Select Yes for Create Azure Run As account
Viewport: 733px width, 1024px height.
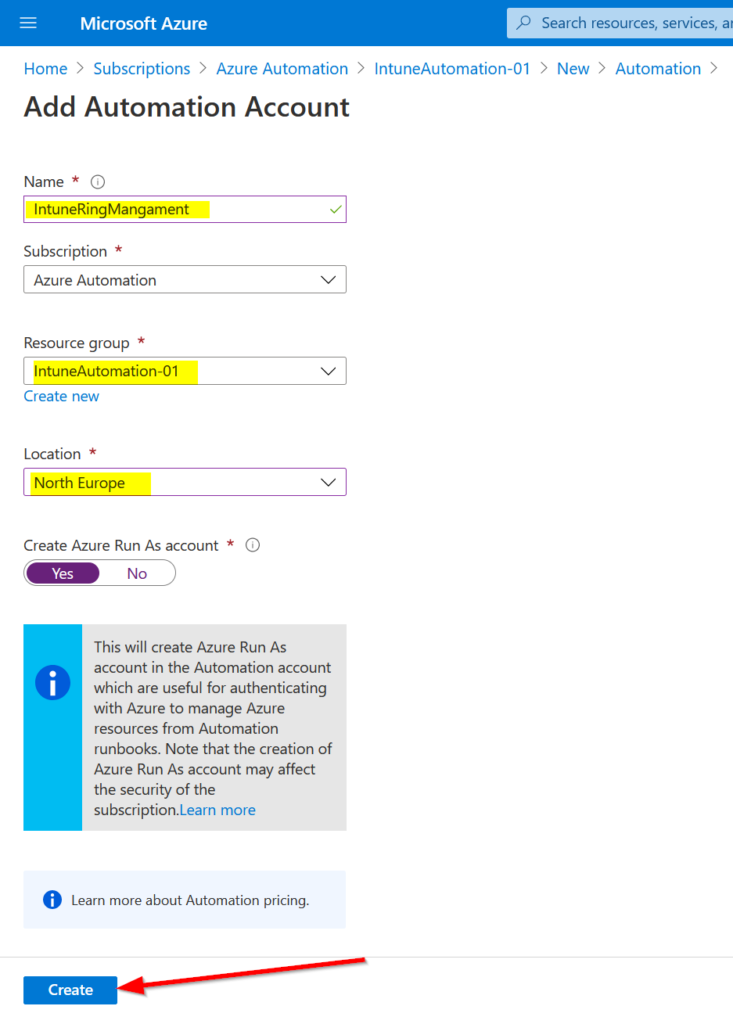click(x=63, y=573)
